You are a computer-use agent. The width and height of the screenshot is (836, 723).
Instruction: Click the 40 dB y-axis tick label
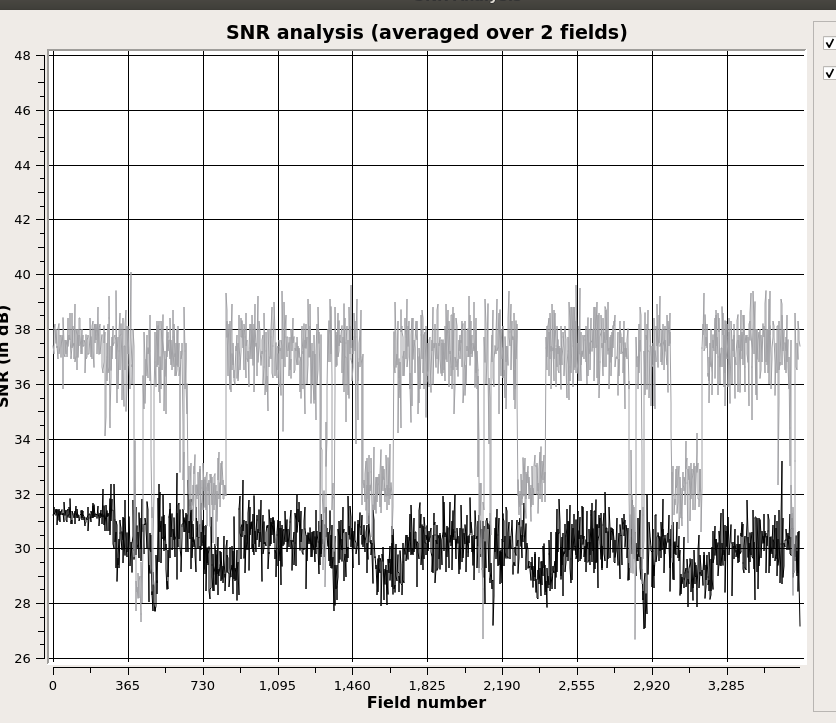click(23, 274)
